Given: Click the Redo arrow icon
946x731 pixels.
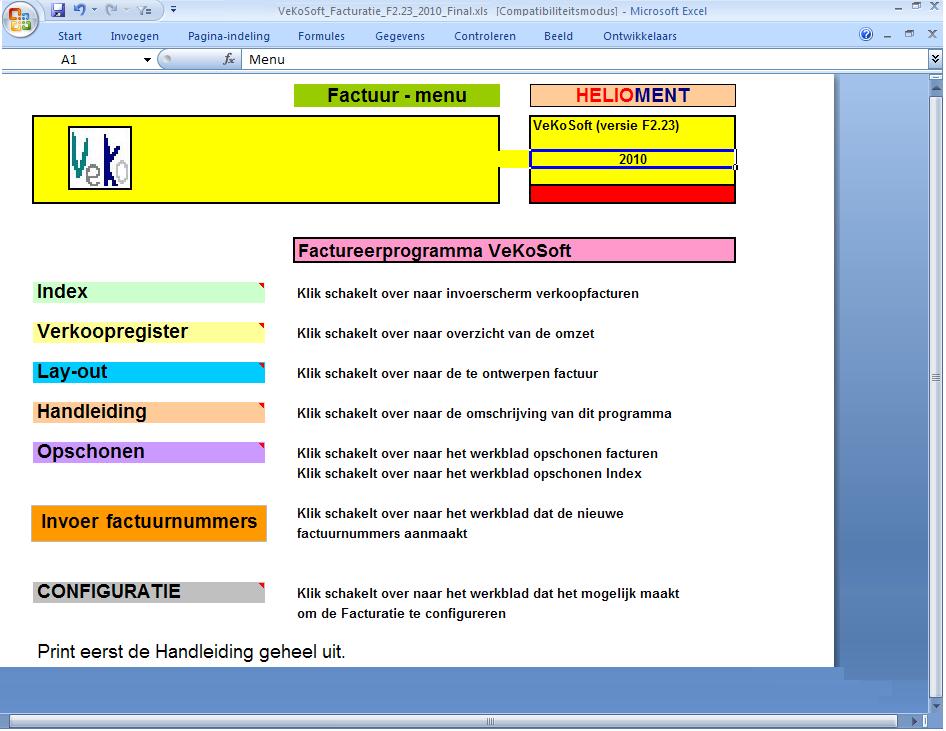Looking at the screenshot, I should [112, 11].
